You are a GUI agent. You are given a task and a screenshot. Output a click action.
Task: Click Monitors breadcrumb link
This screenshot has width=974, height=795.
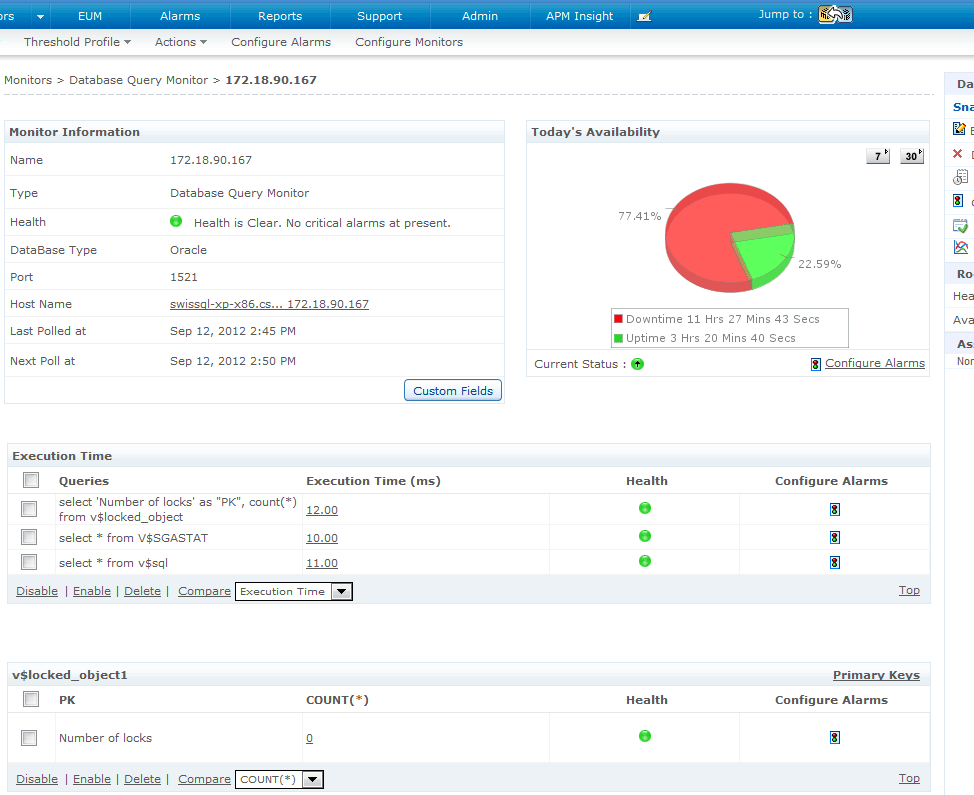coord(28,80)
